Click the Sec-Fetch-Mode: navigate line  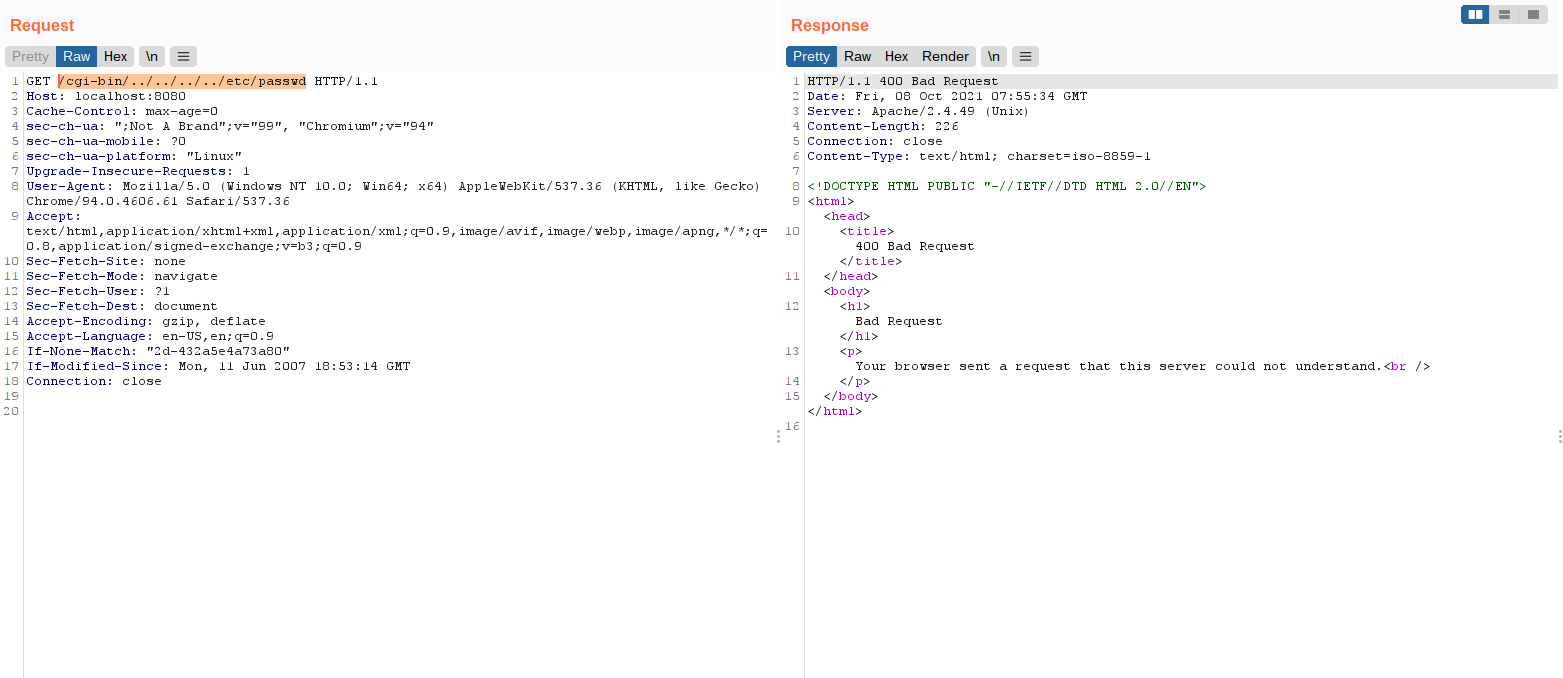pos(122,276)
